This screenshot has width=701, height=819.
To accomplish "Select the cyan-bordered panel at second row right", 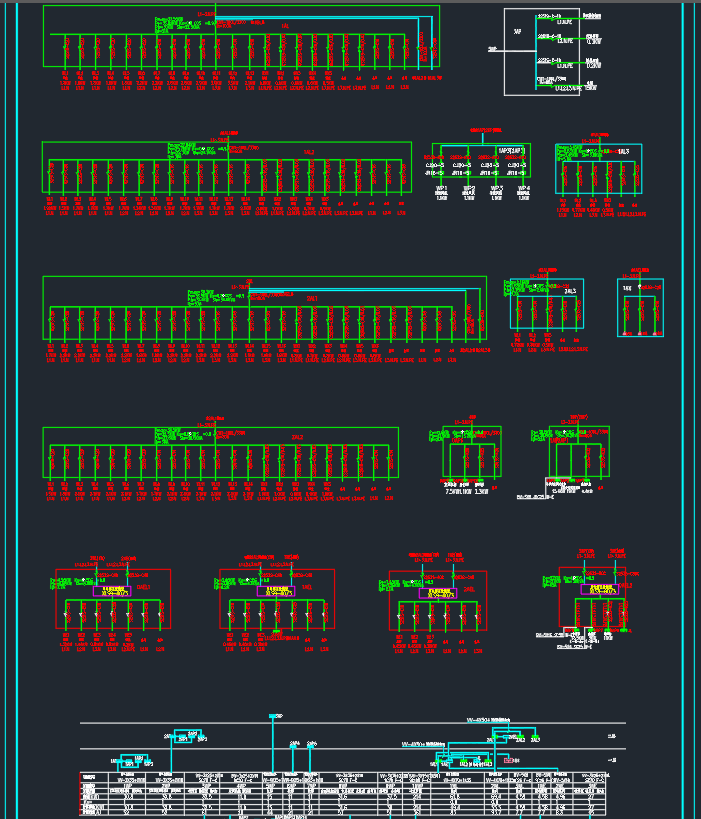I will [x=598, y=169].
